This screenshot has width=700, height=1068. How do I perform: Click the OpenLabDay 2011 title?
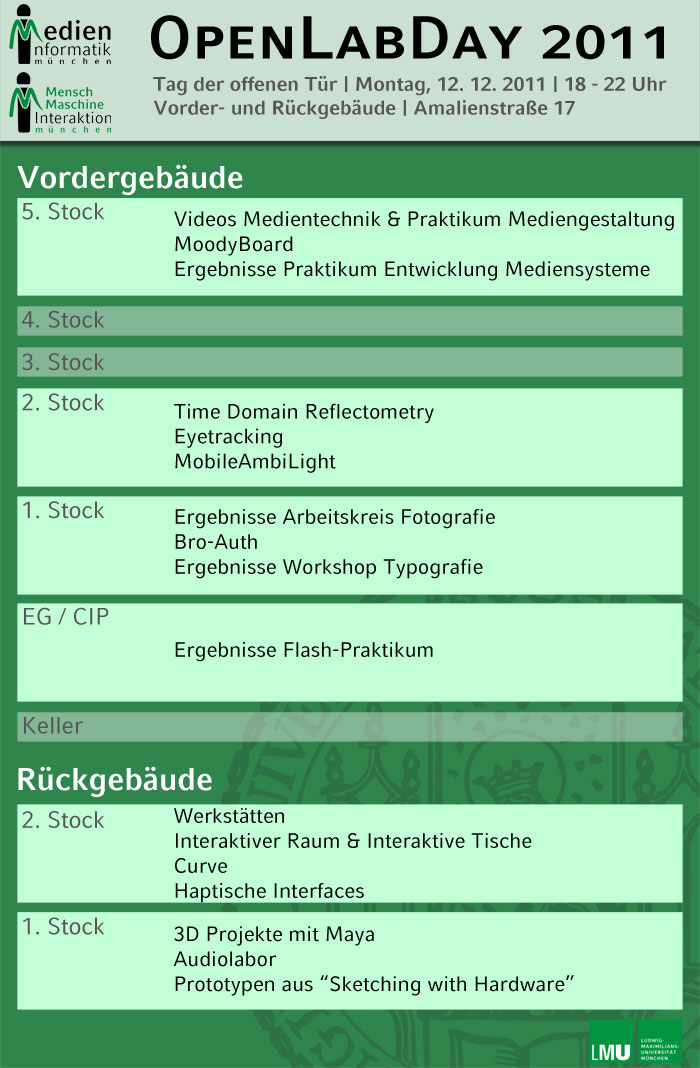409,40
